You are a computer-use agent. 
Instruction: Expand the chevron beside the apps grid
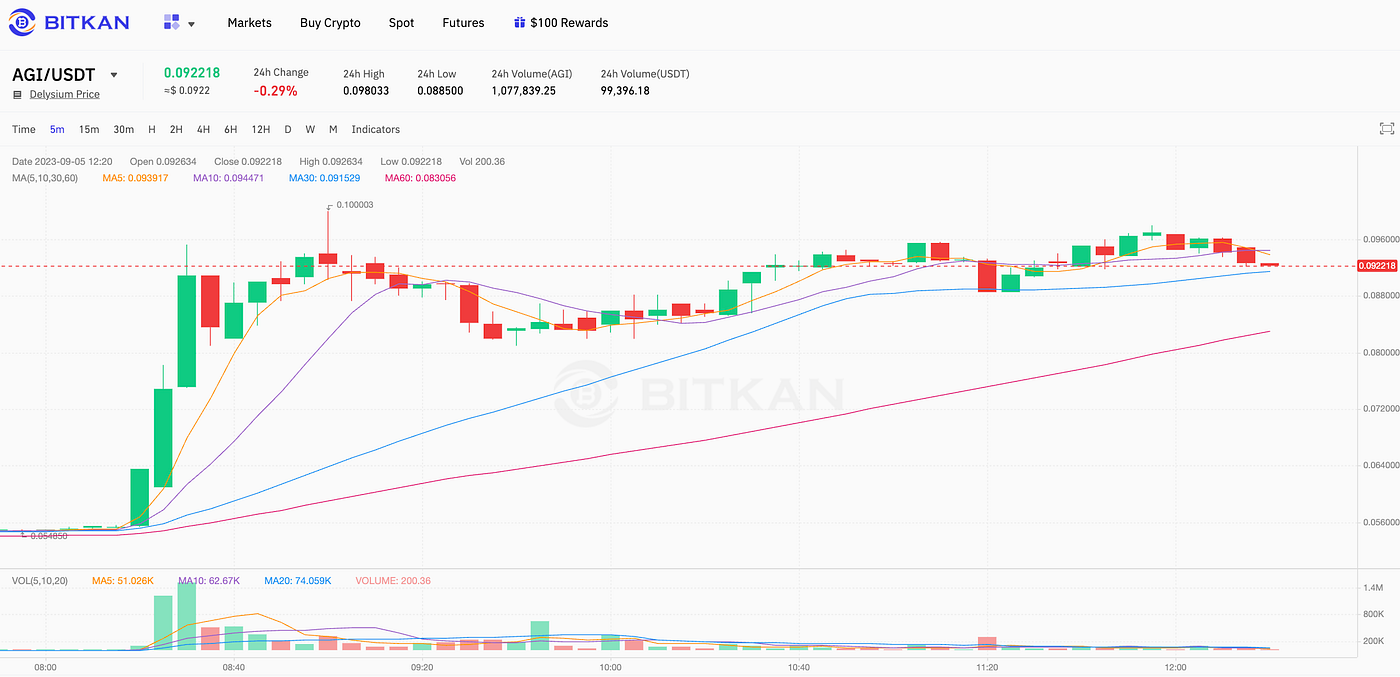pos(193,23)
